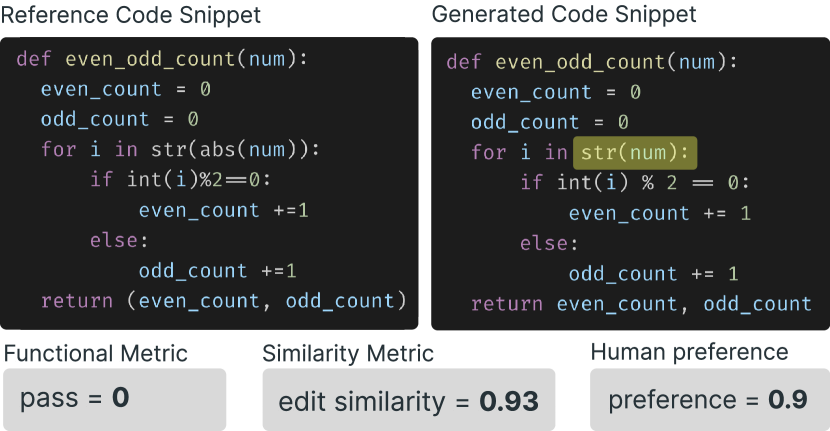Click "if int(i)%2==0:" in the reference code
This screenshot has width=830, height=431.
181,180
